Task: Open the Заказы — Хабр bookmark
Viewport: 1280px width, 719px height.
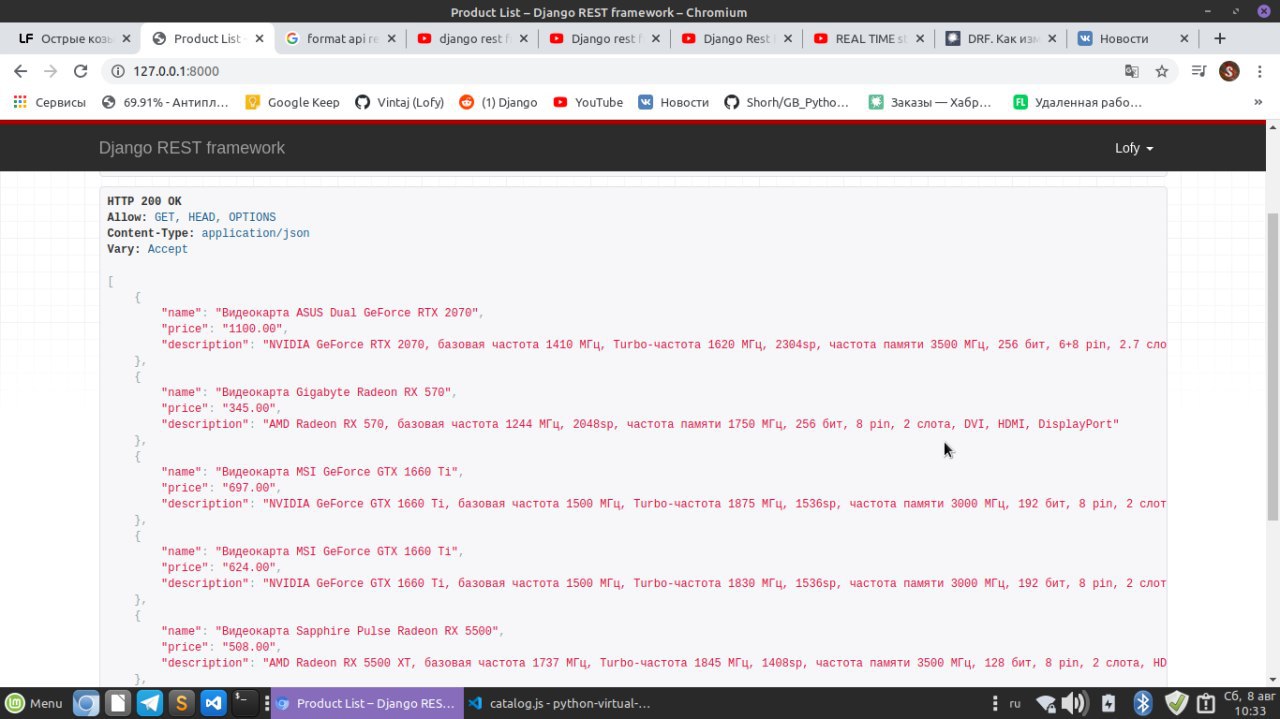Action: click(x=931, y=102)
